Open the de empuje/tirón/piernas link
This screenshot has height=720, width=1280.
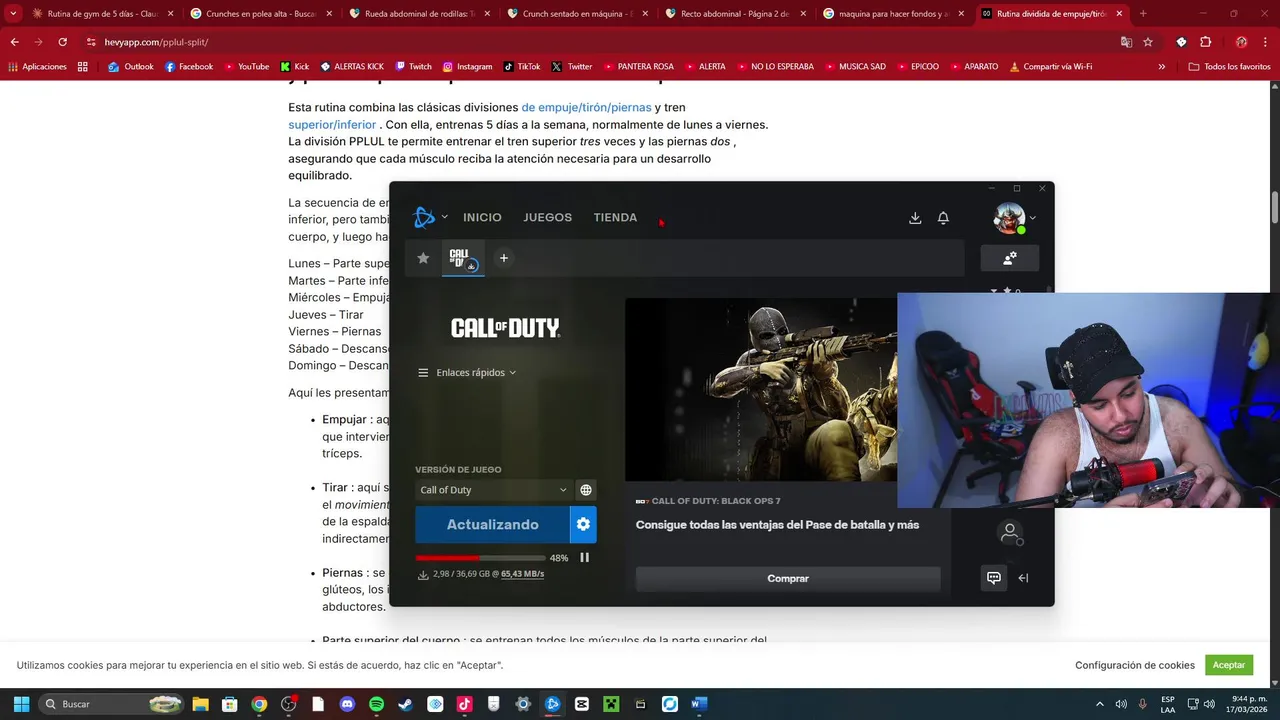pyautogui.click(x=586, y=107)
